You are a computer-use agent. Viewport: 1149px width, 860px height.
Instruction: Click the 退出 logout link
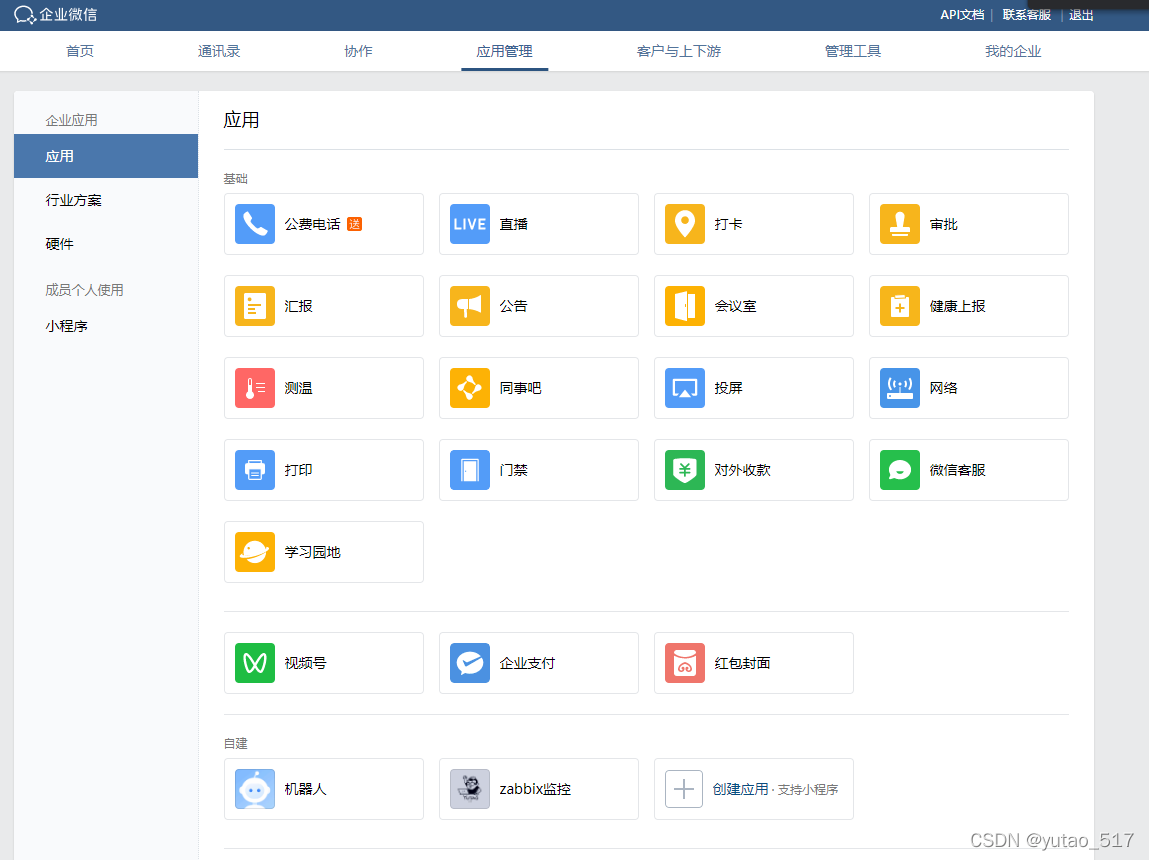click(1081, 15)
